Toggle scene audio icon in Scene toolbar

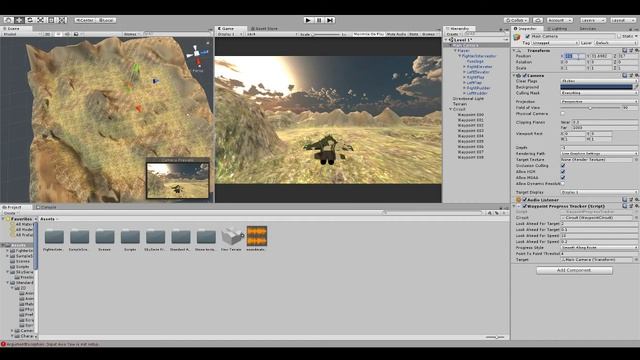tap(67, 34)
